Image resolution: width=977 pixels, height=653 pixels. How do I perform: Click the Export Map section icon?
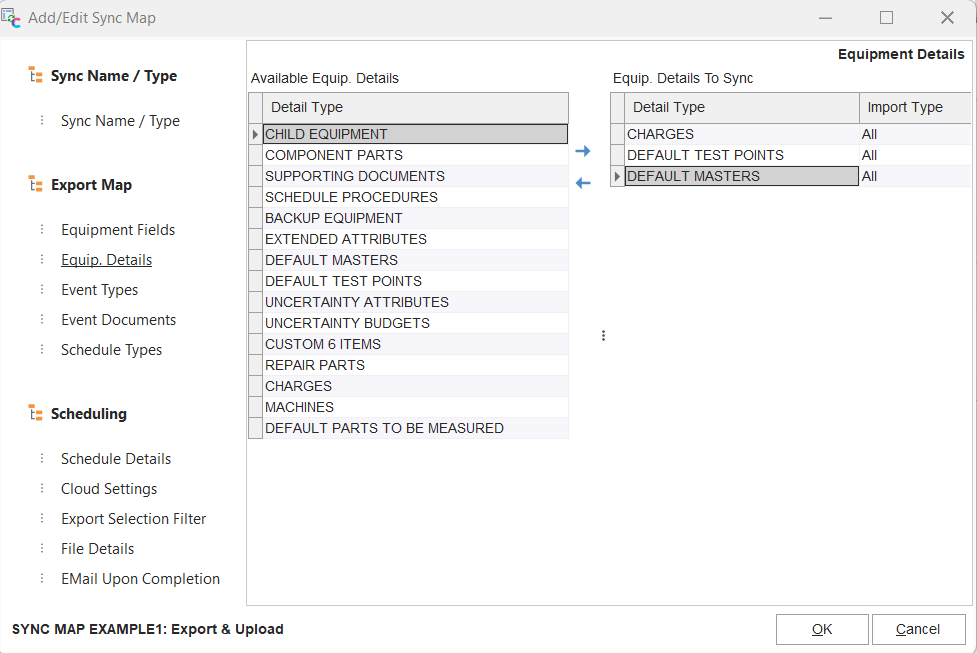35,185
